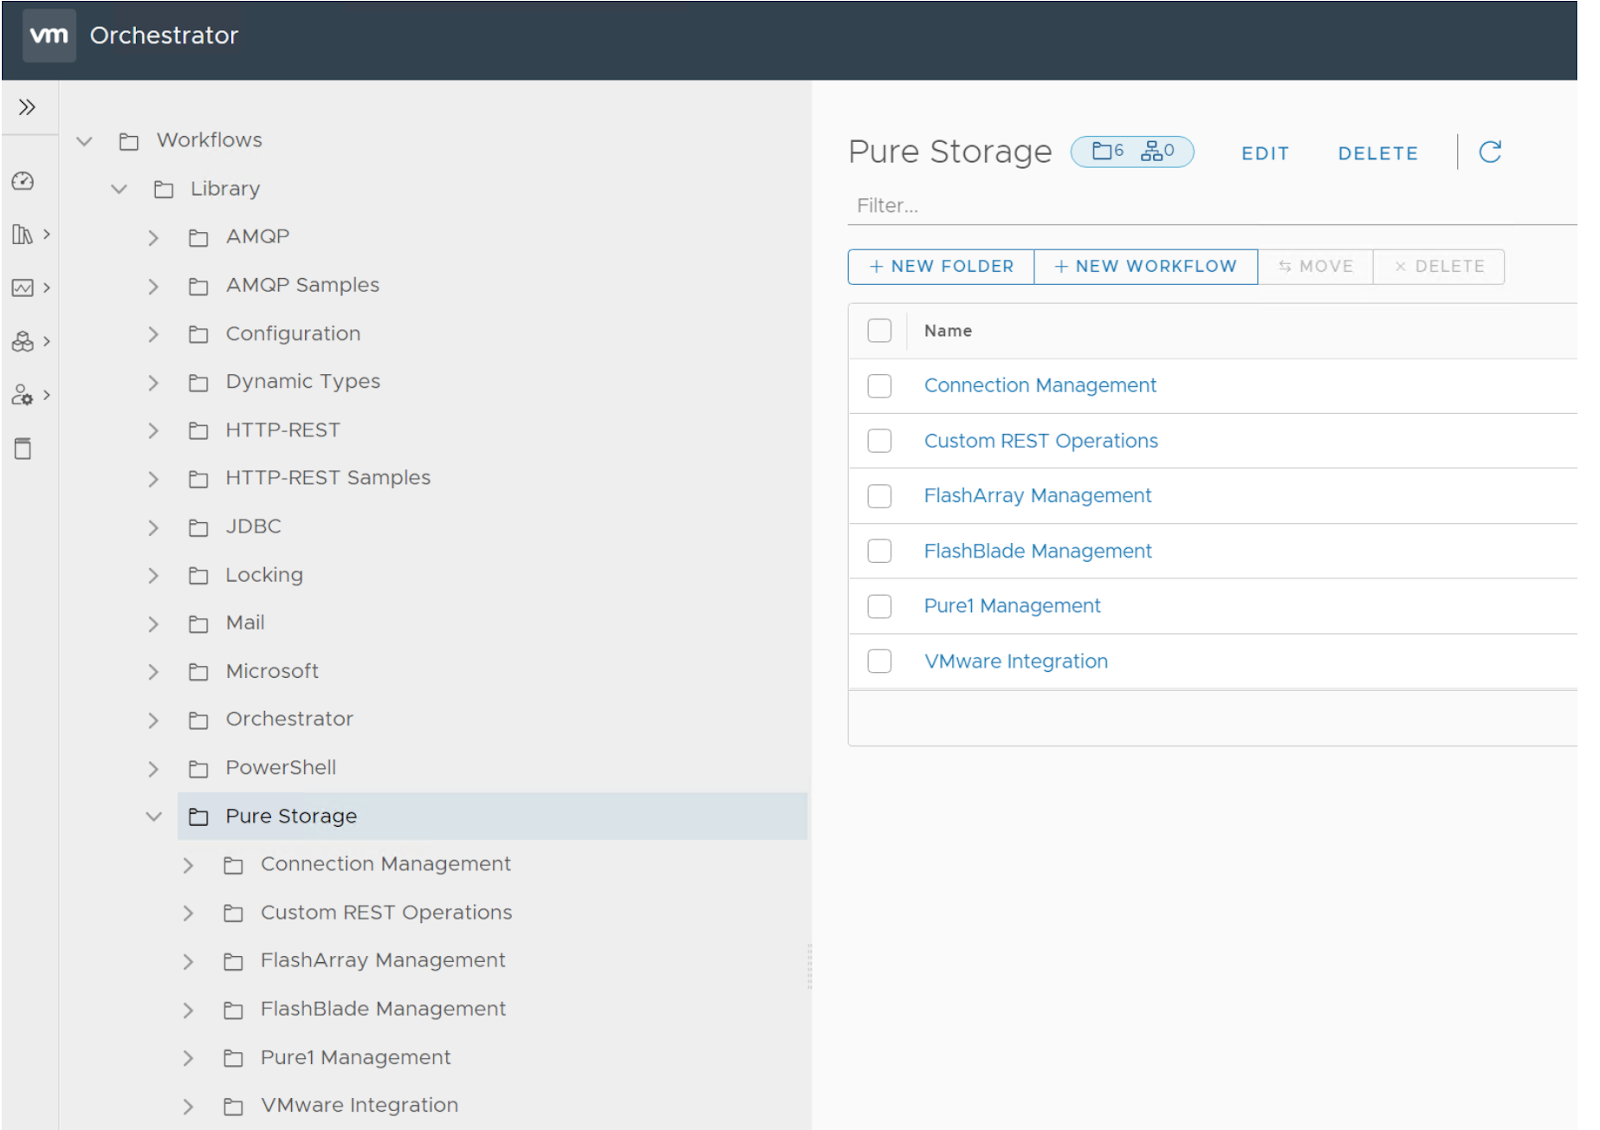This screenshot has width=1600, height=1130.
Task: Open the Pure1 Management link in list
Action: 1012,605
